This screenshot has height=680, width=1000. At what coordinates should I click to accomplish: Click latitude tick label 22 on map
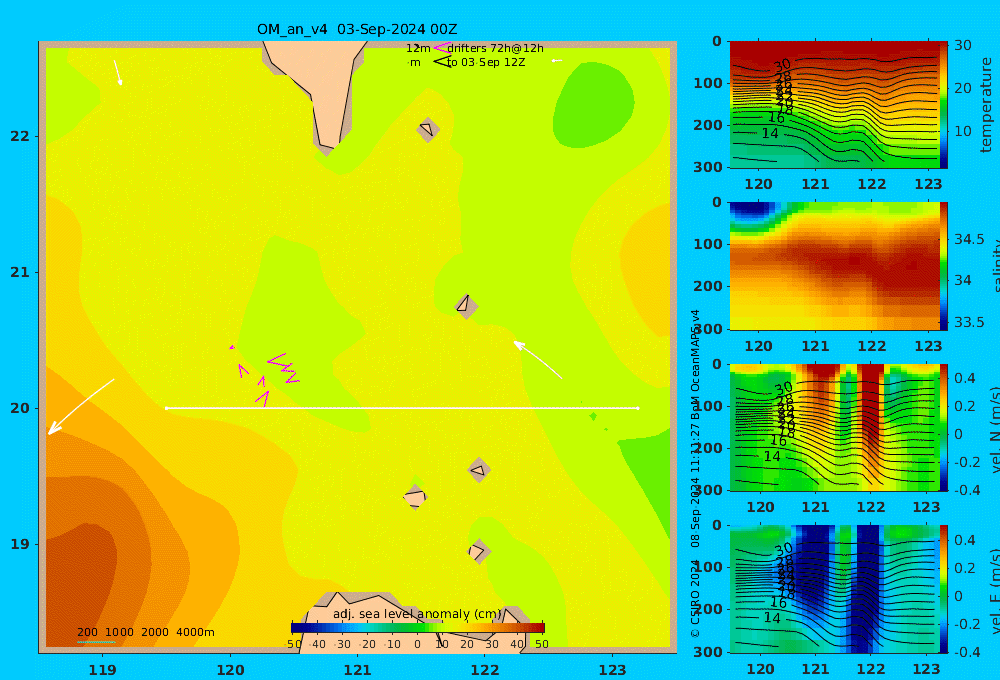tap(20, 136)
